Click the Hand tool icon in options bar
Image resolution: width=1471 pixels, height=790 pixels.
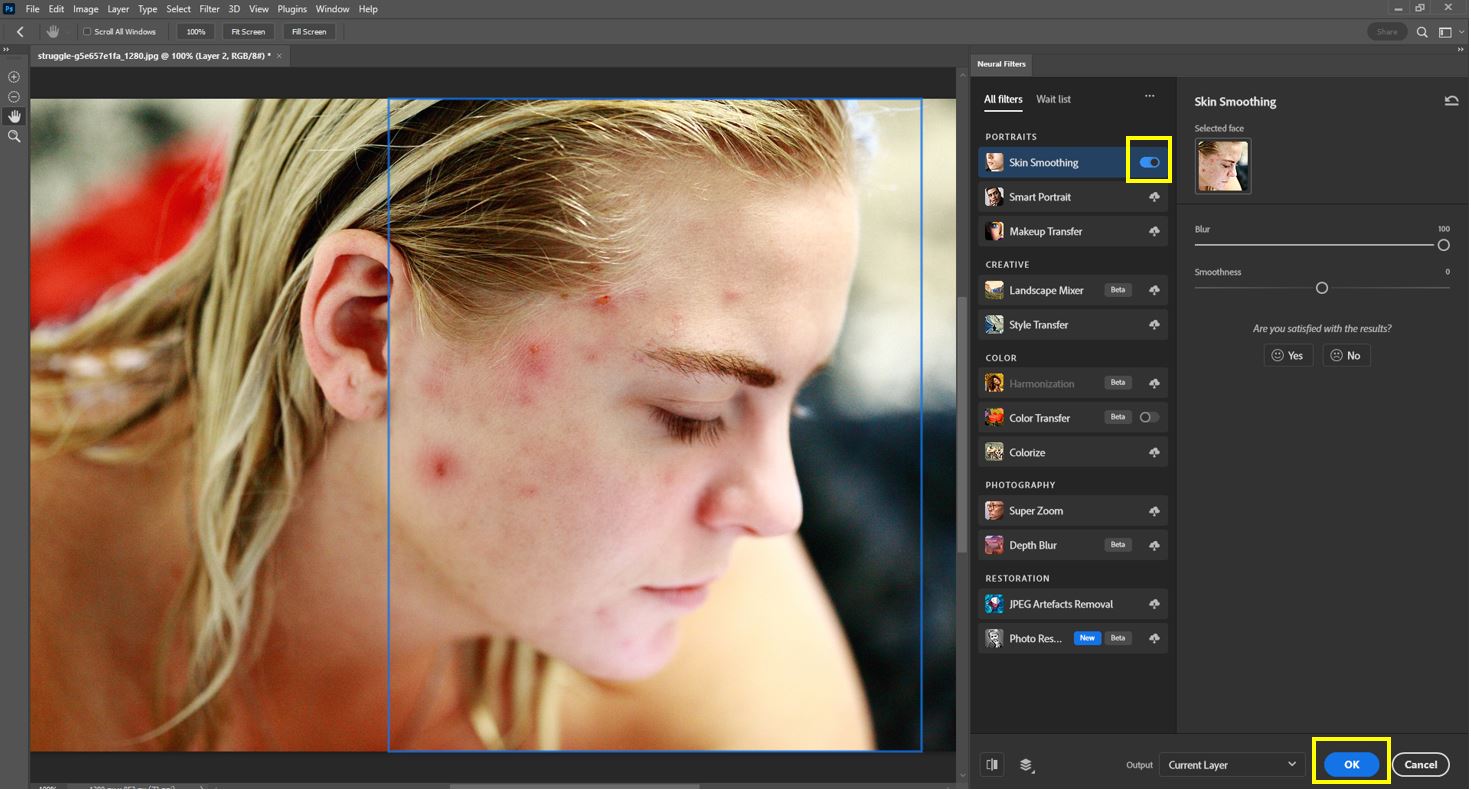(53, 32)
